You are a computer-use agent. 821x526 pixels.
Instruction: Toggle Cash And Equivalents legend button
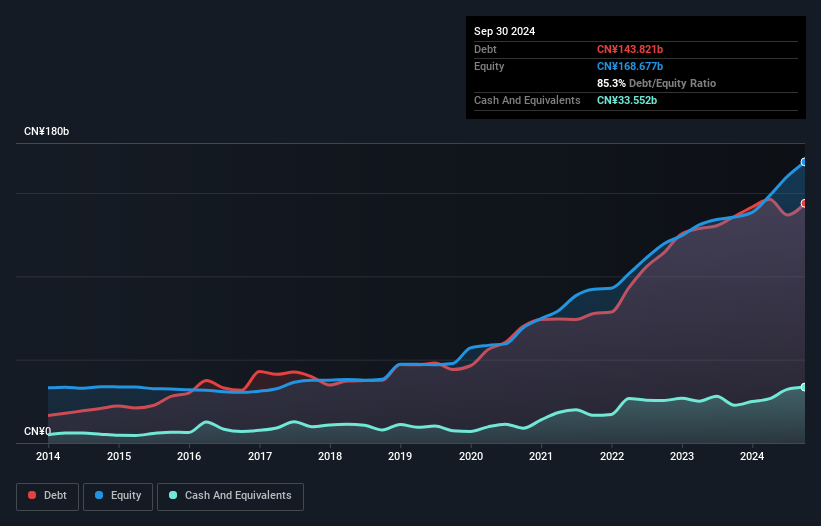point(230,496)
